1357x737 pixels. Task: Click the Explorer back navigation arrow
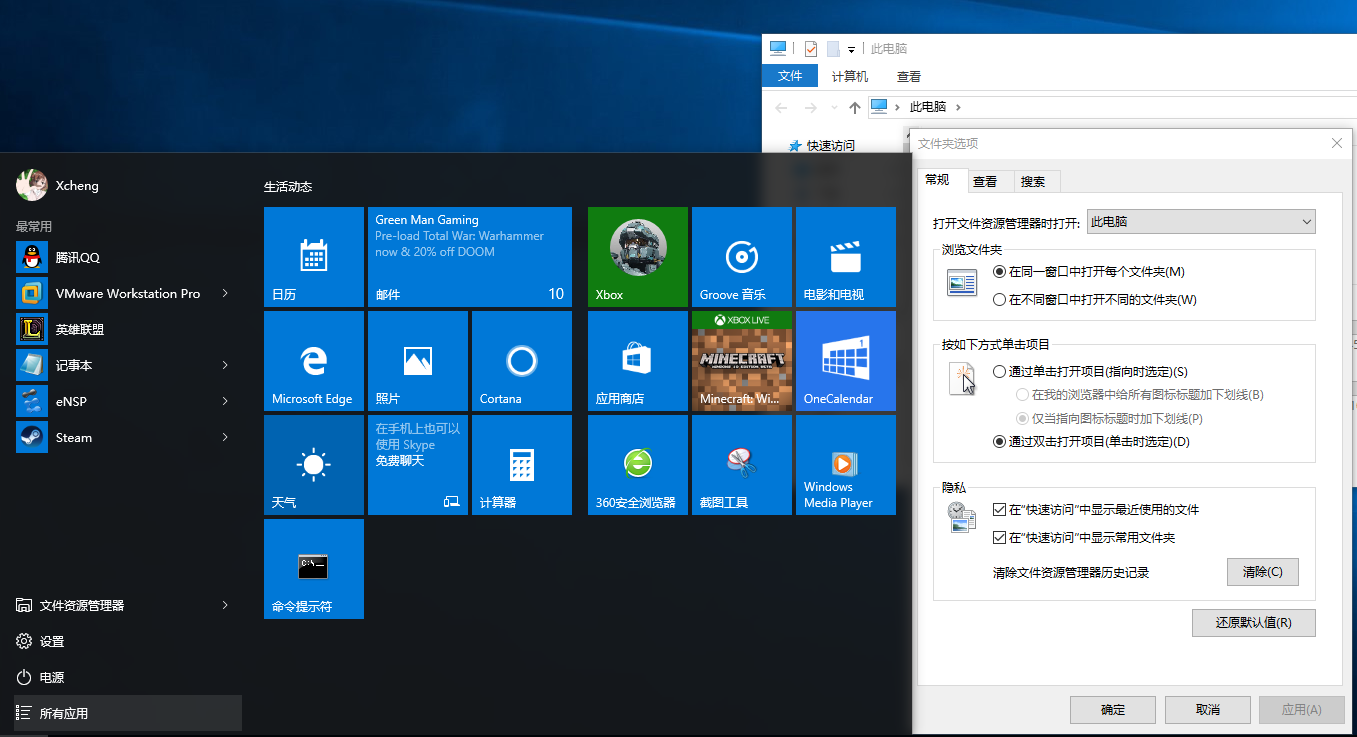(x=781, y=107)
